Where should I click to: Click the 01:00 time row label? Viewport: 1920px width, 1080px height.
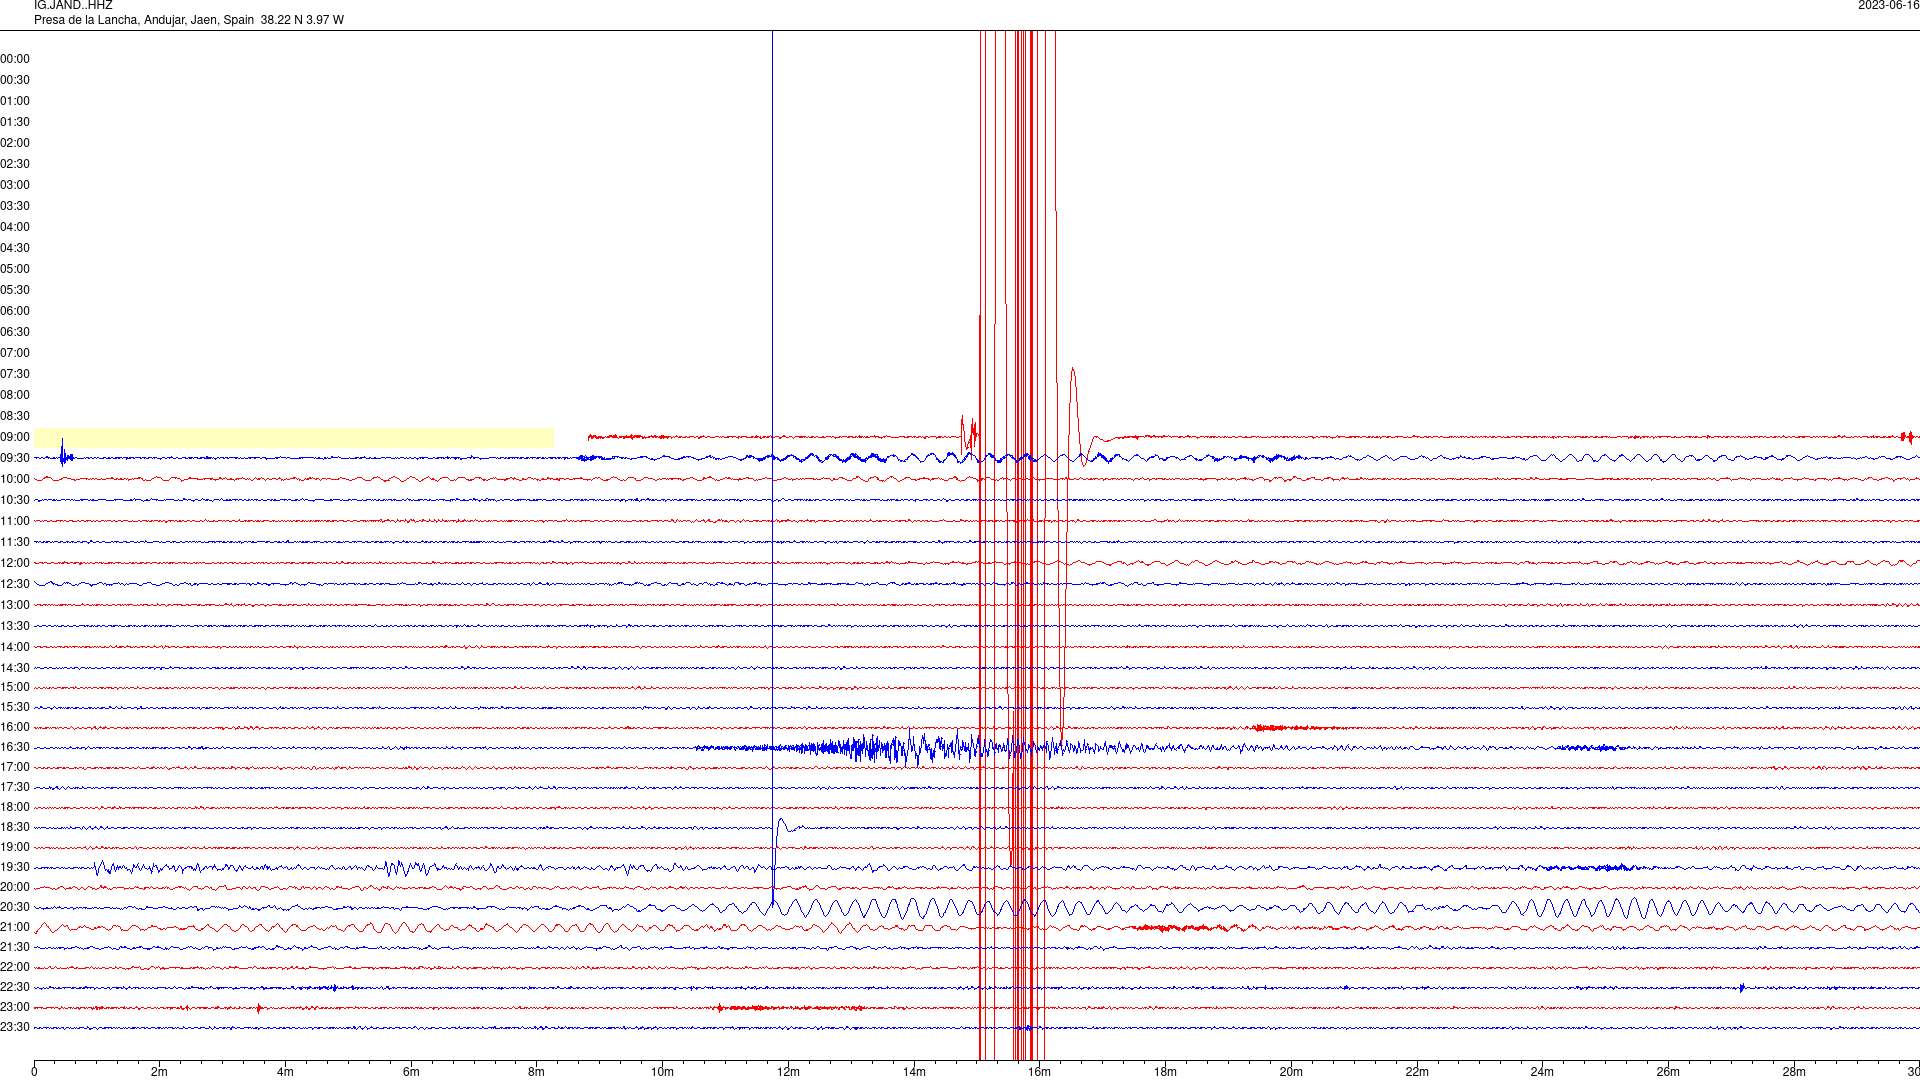pos(15,101)
